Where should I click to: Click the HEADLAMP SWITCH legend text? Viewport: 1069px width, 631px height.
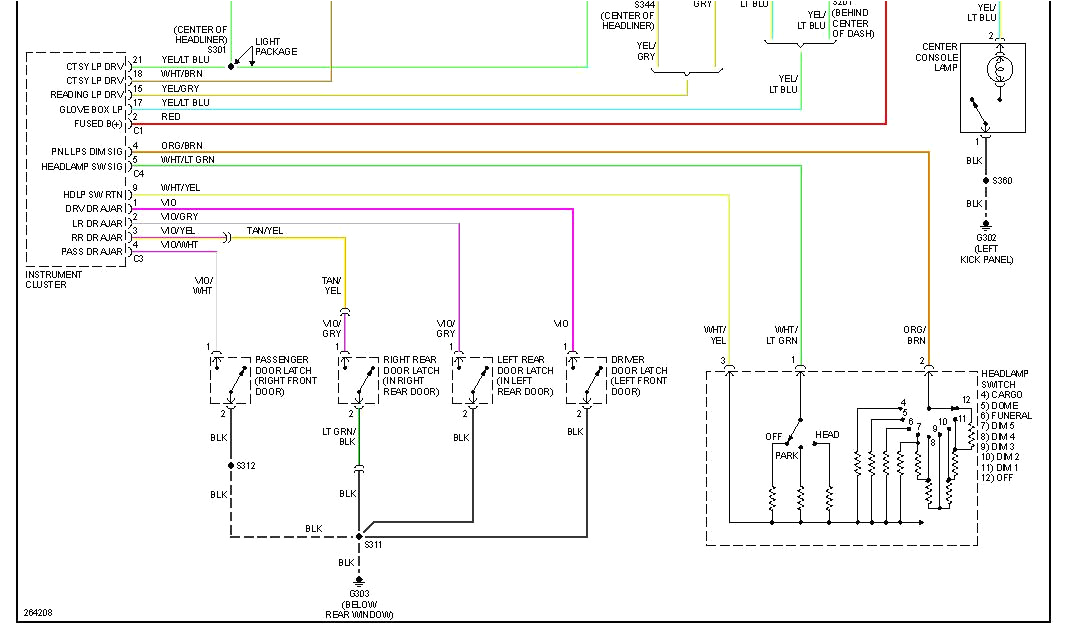coord(1005,378)
